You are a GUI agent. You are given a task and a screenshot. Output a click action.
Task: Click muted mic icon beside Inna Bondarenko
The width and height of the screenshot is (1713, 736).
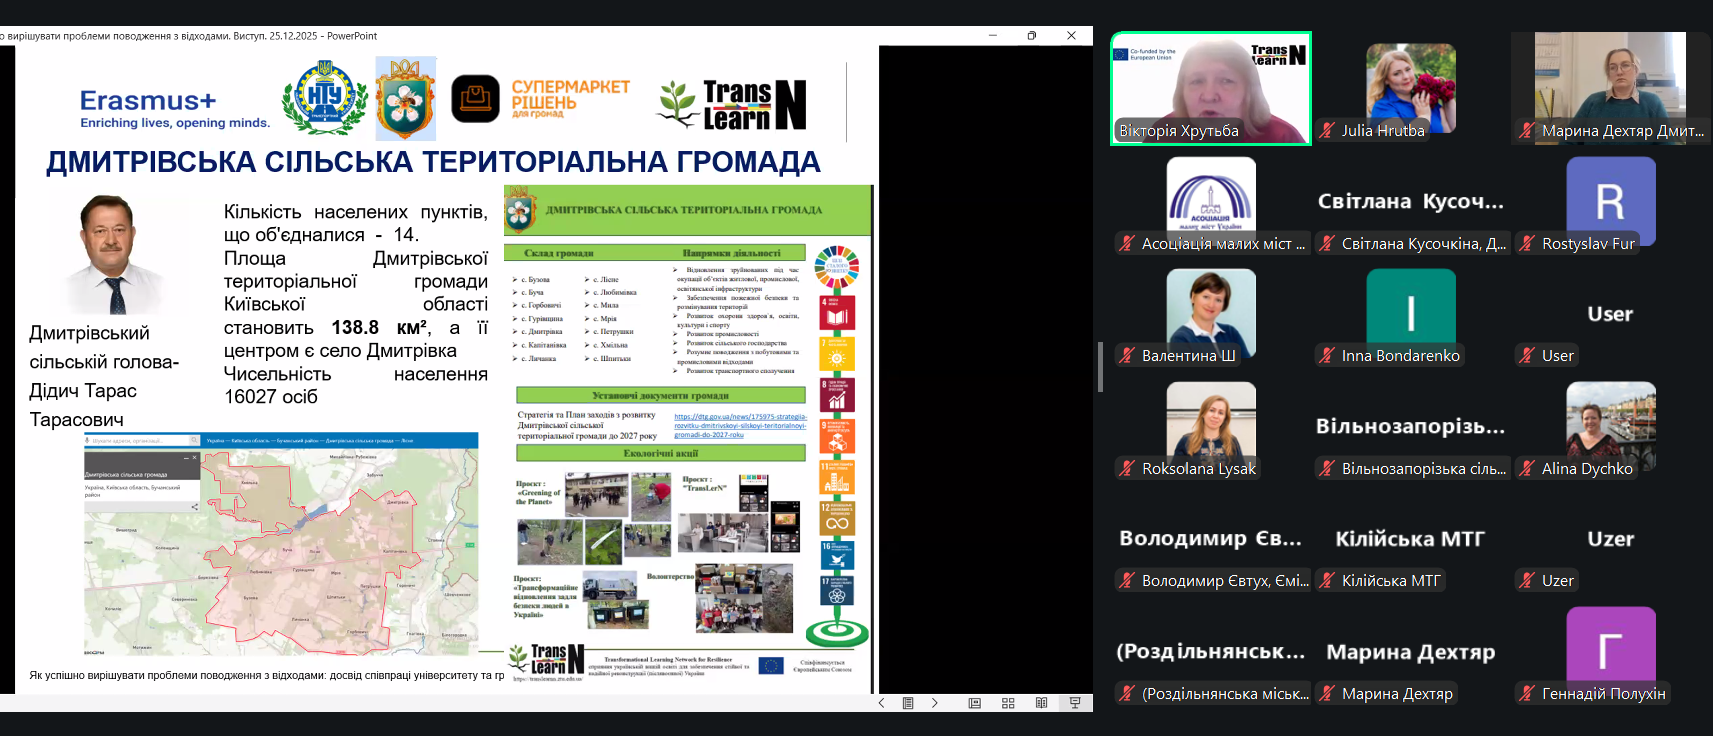click(x=1327, y=355)
